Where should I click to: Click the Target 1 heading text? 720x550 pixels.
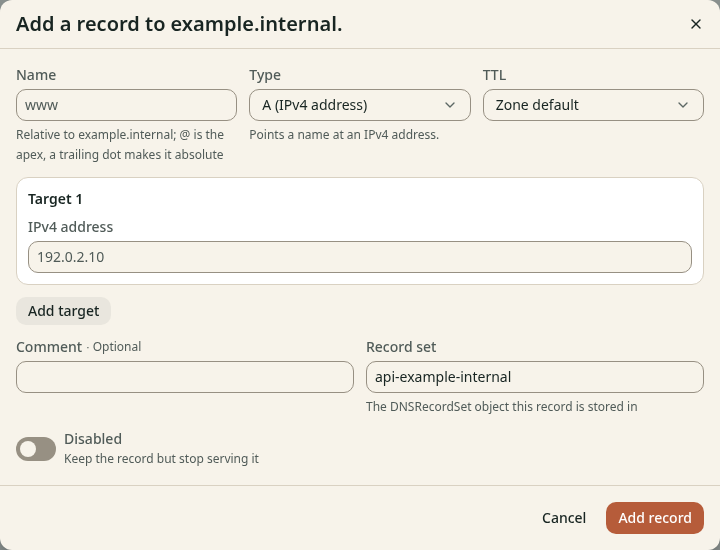tap(55, 199)
